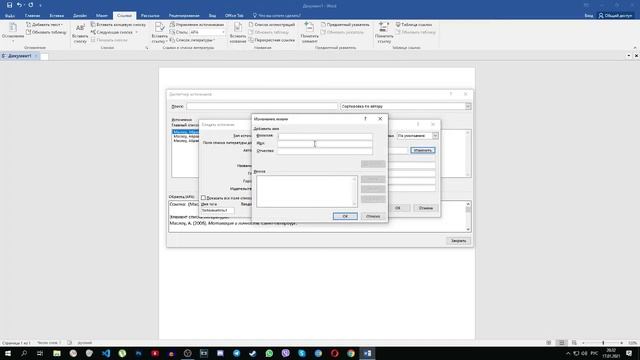Switch to the Дизайн ribbon tab
Viewport: 640px width, 360px height.
80,16
